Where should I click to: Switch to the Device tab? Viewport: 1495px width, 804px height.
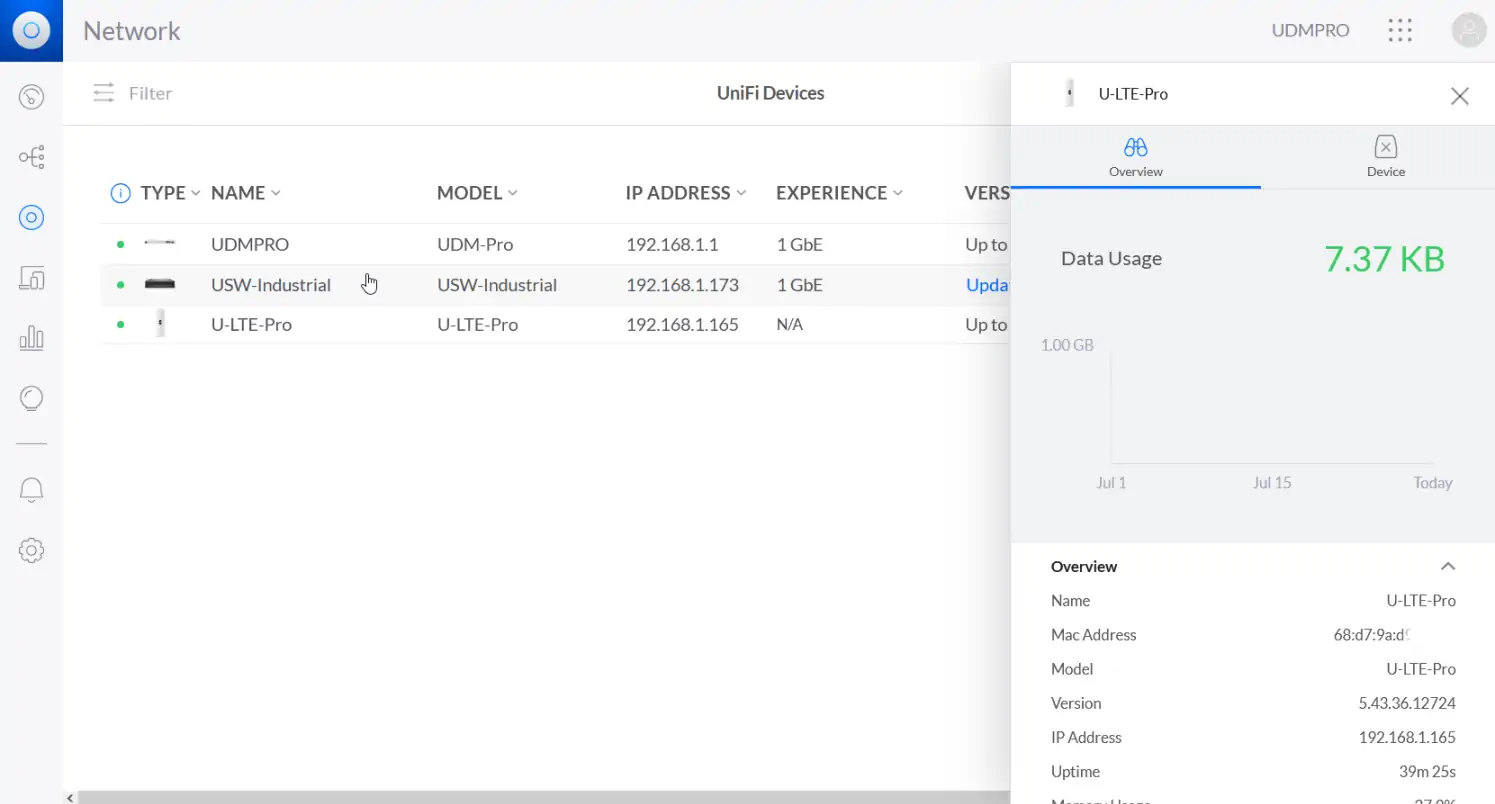pos(1385,157)
